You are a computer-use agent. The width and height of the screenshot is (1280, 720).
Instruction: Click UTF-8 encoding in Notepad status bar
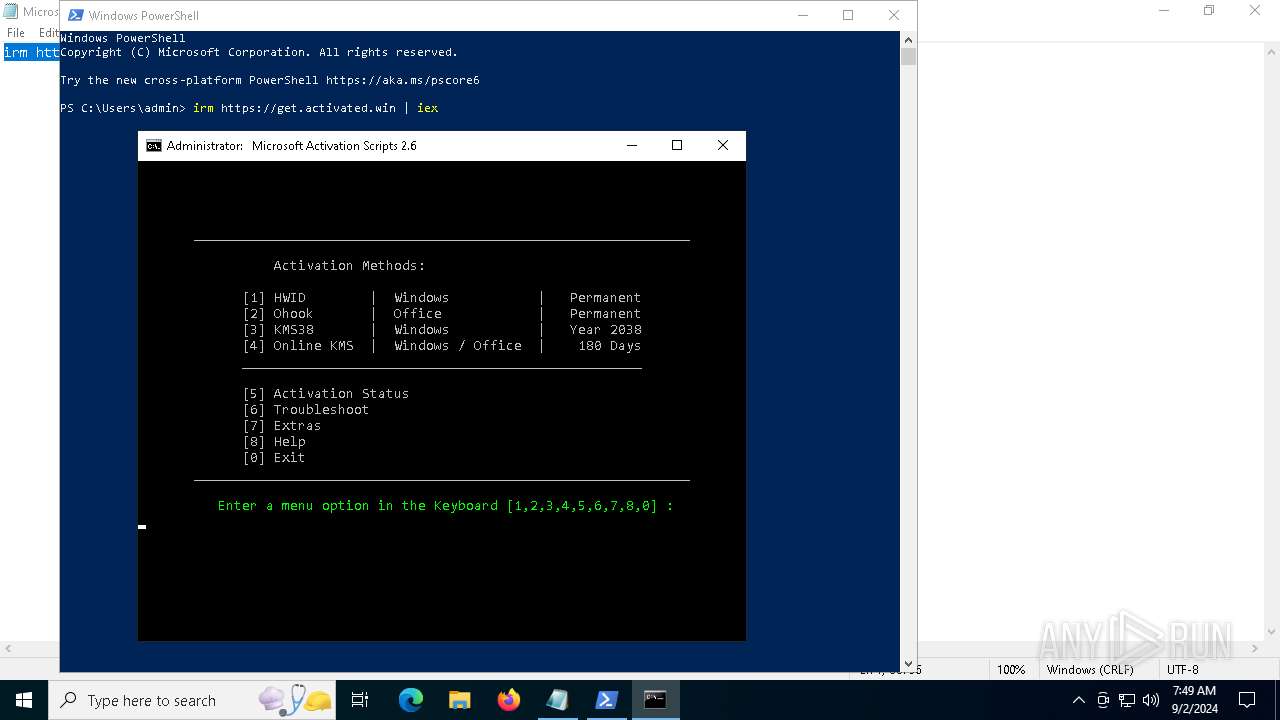pyautogui.click(x=1182, y=670)
